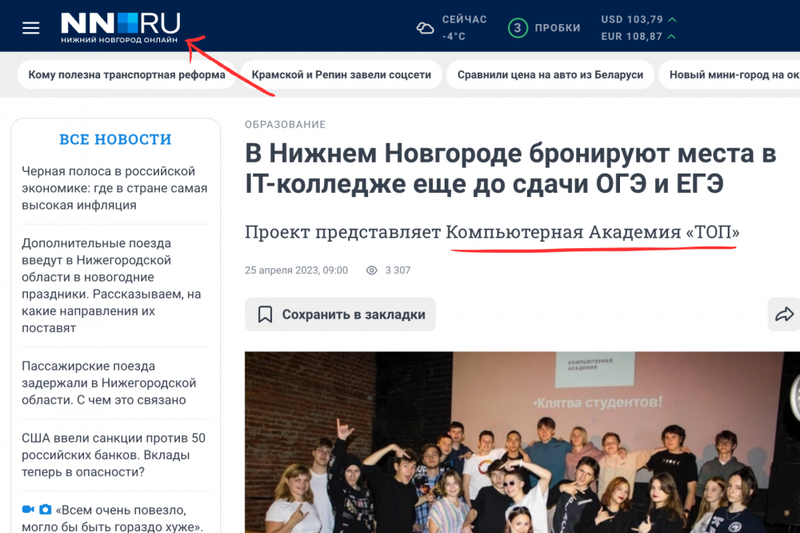This screenshot has height=533, width=800.
Task: Open the article group photo
Action: pos(522,442)
